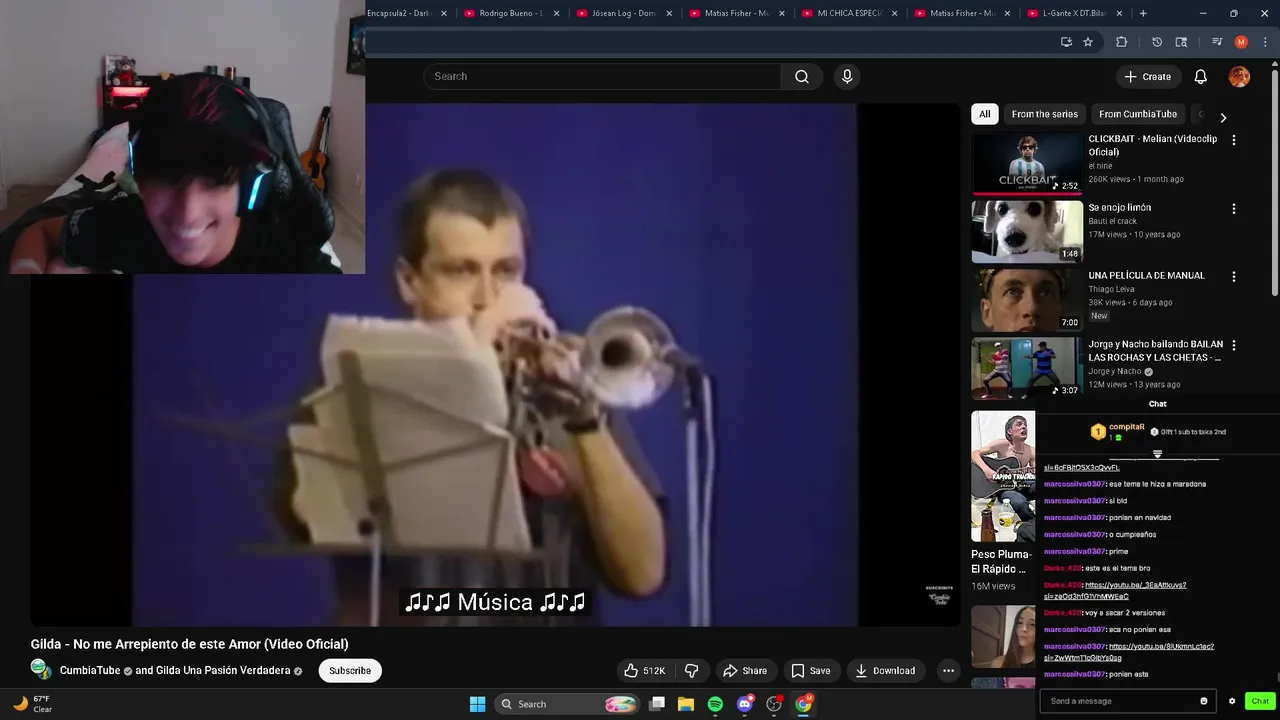Install app icon in address bar

pos(1066,42)
